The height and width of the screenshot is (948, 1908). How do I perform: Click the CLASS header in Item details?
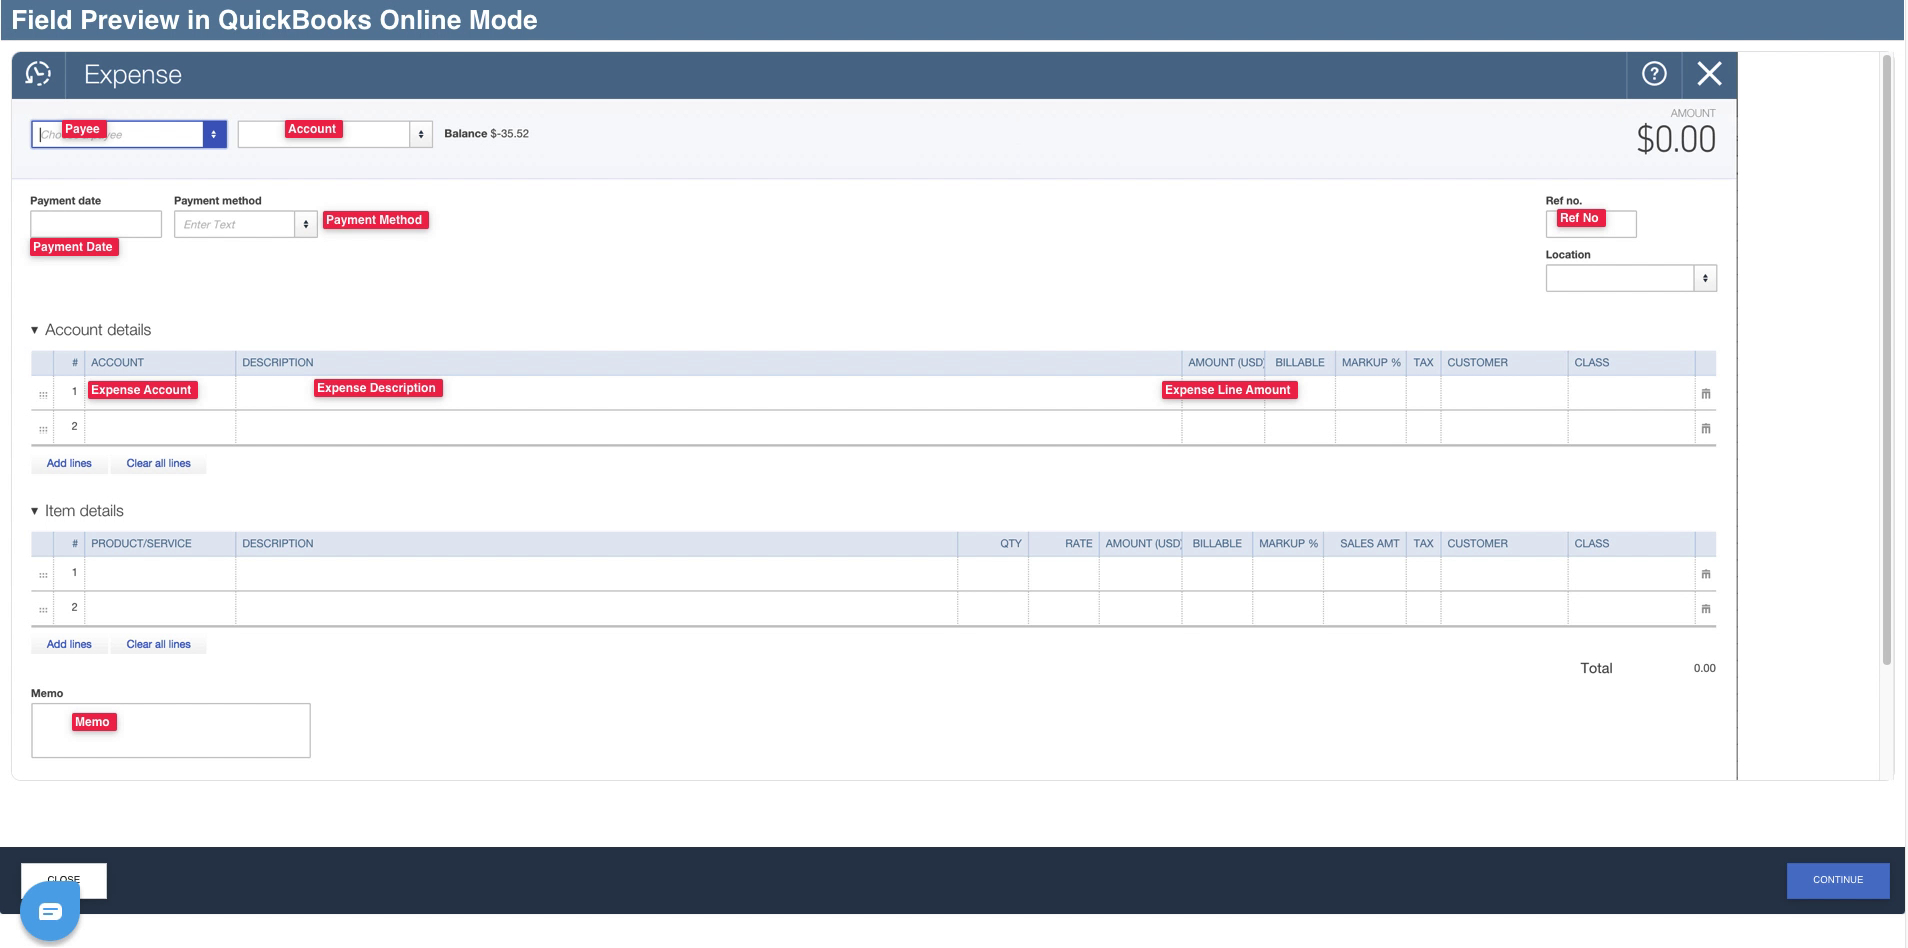[1592, 544]
